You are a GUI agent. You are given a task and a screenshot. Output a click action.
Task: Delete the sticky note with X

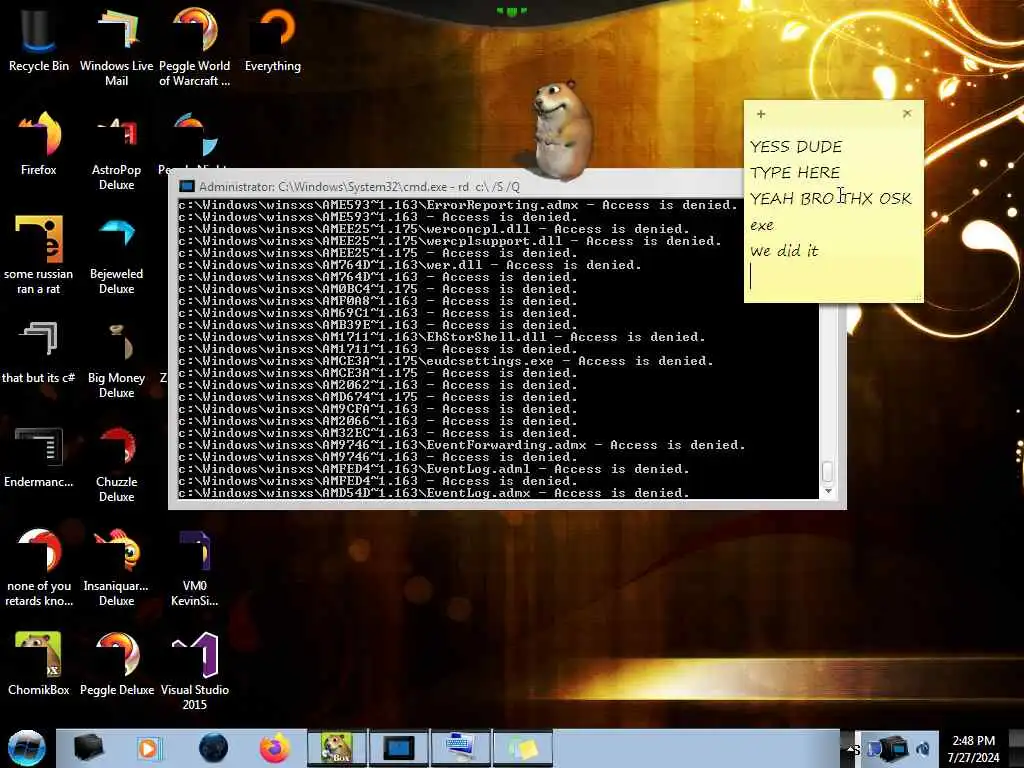click(907, 114)
